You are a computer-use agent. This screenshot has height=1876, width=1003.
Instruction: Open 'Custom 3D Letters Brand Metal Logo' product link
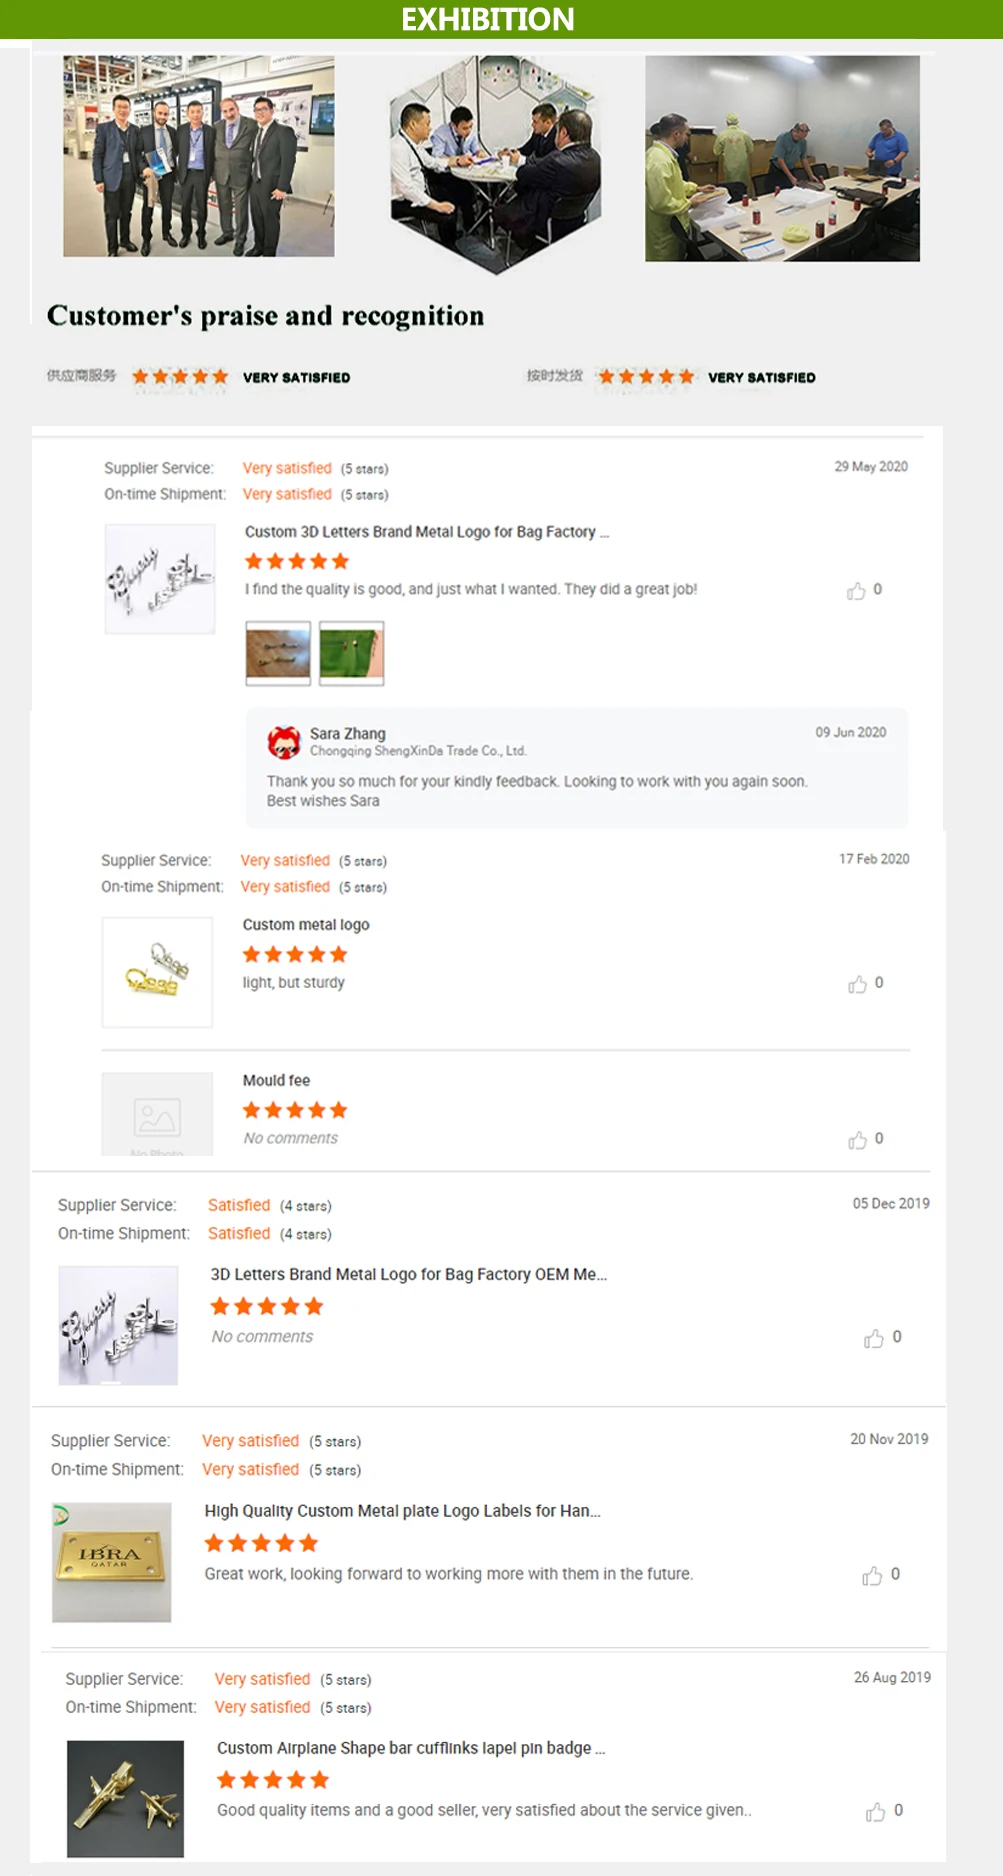click(x=426, y=532)
